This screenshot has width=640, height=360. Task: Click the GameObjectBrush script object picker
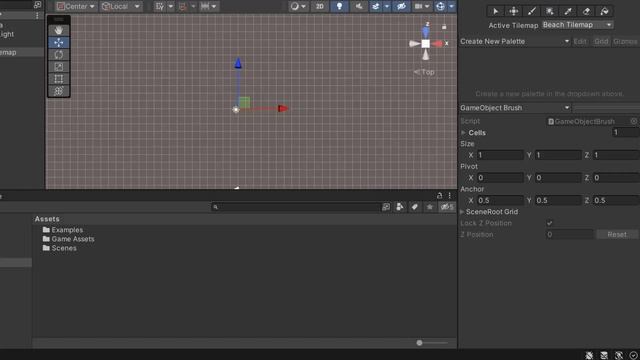pos(633,121)
